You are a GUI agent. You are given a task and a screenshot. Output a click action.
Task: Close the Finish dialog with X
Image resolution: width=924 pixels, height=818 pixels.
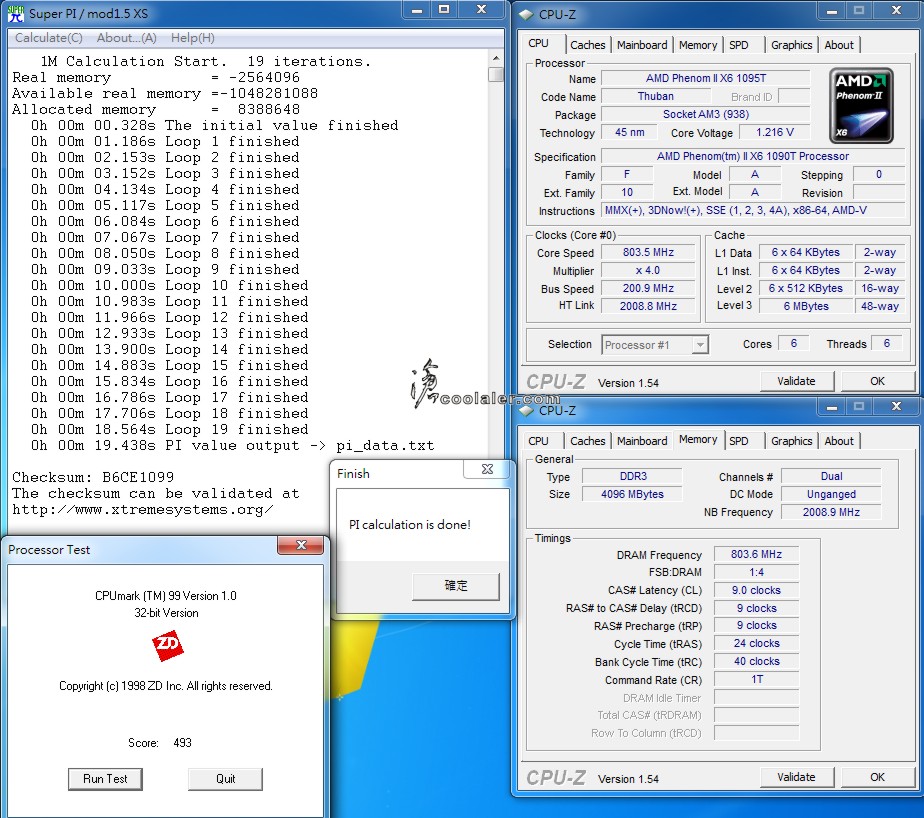click(x=487, y=469)
